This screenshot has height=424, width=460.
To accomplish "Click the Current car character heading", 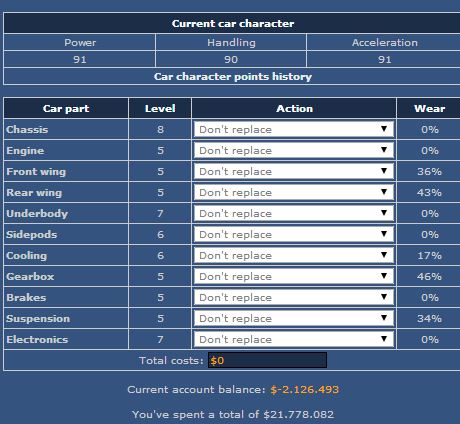I will click(233, 23).
